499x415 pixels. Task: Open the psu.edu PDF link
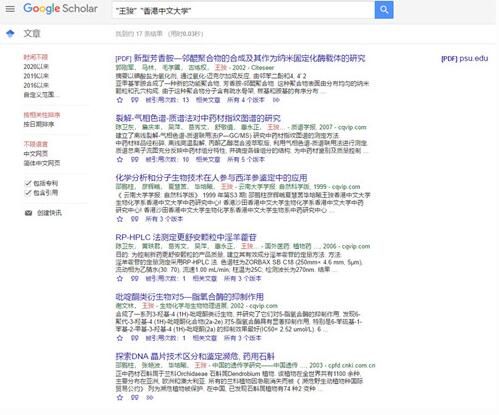point(464,59)
